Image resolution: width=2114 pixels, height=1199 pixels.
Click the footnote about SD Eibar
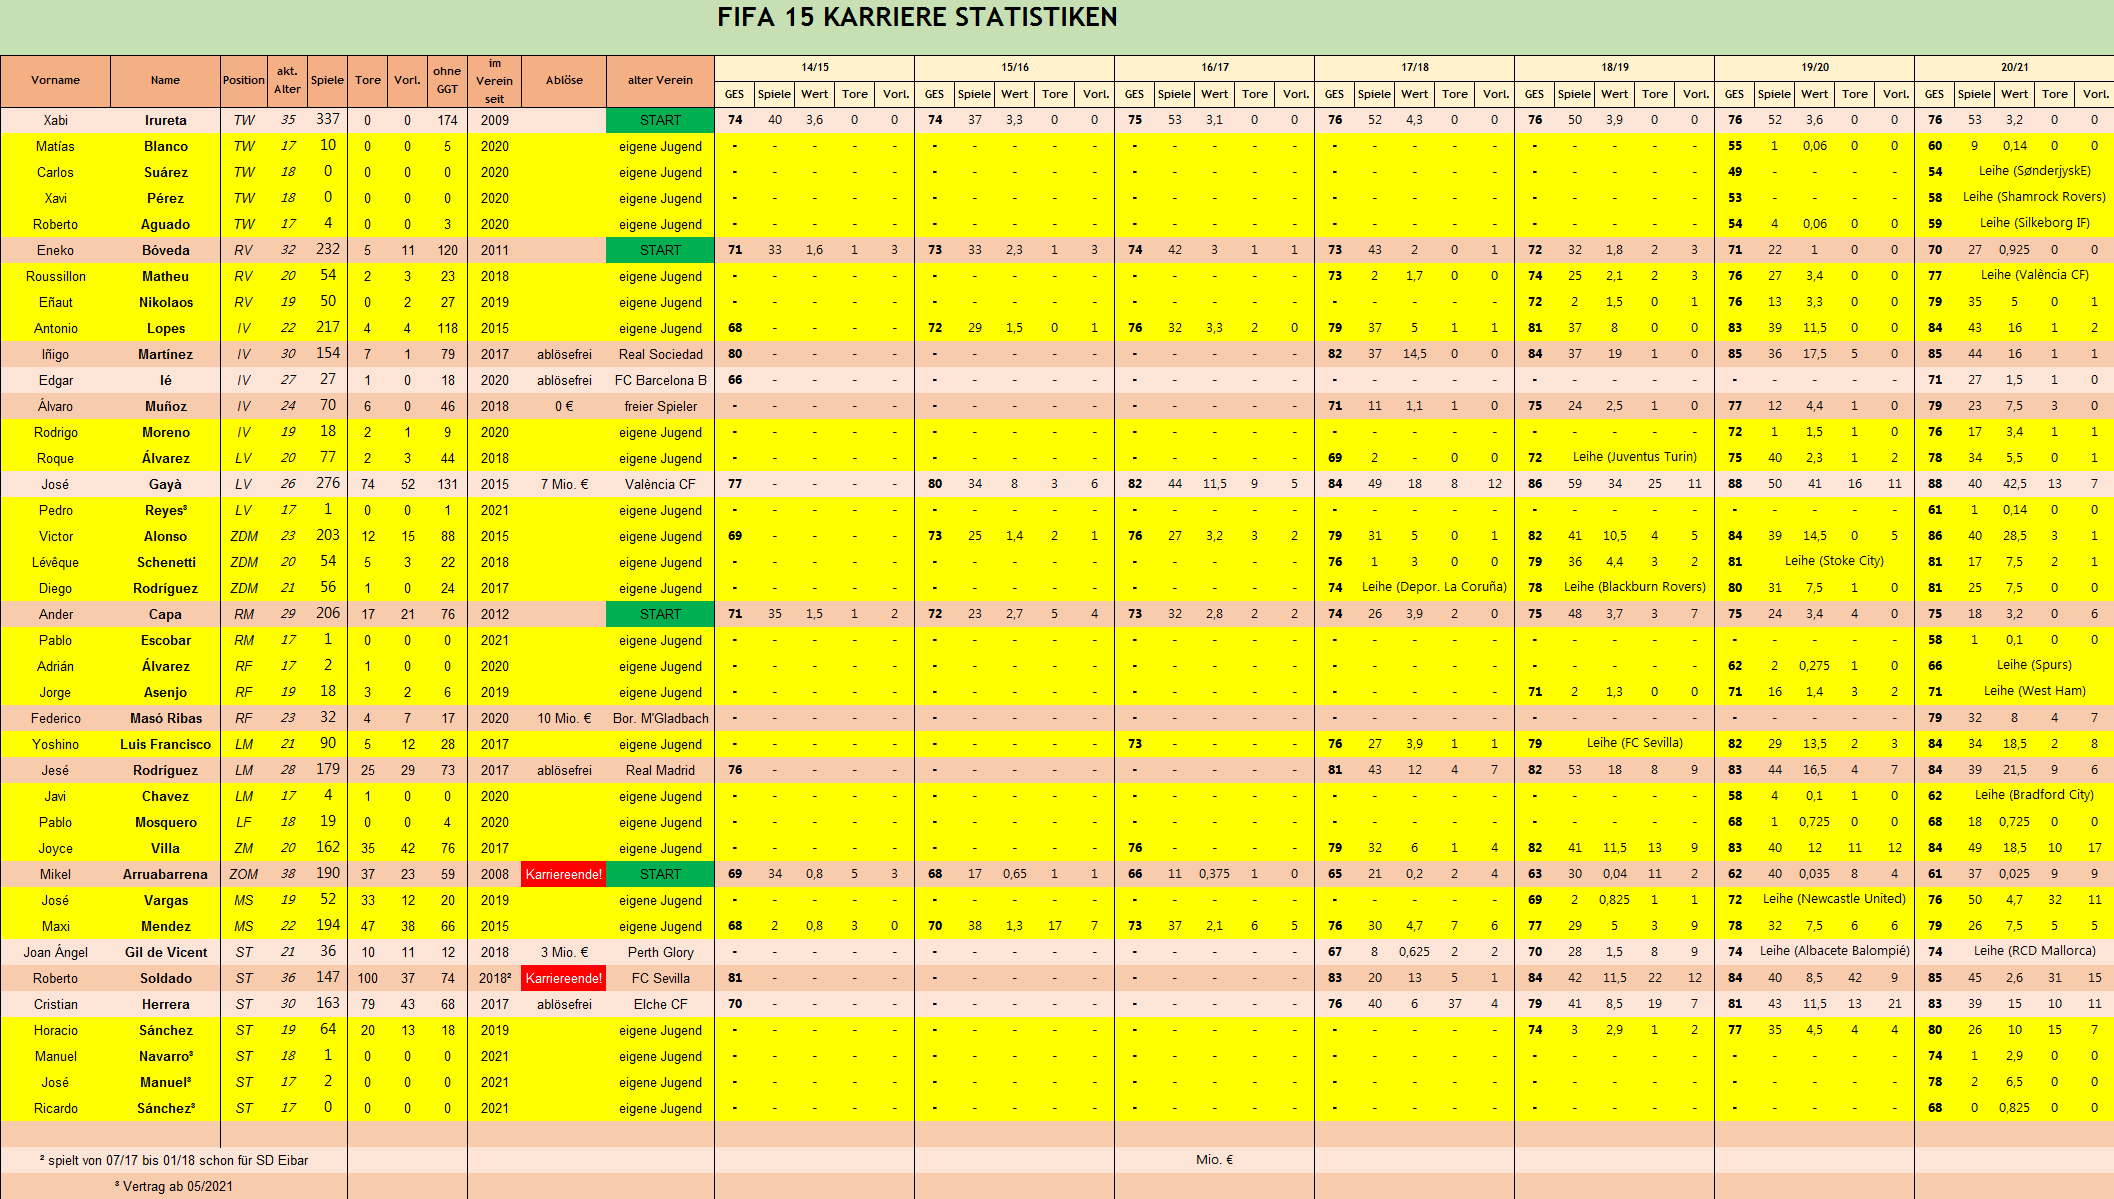tap(174, 1160)
